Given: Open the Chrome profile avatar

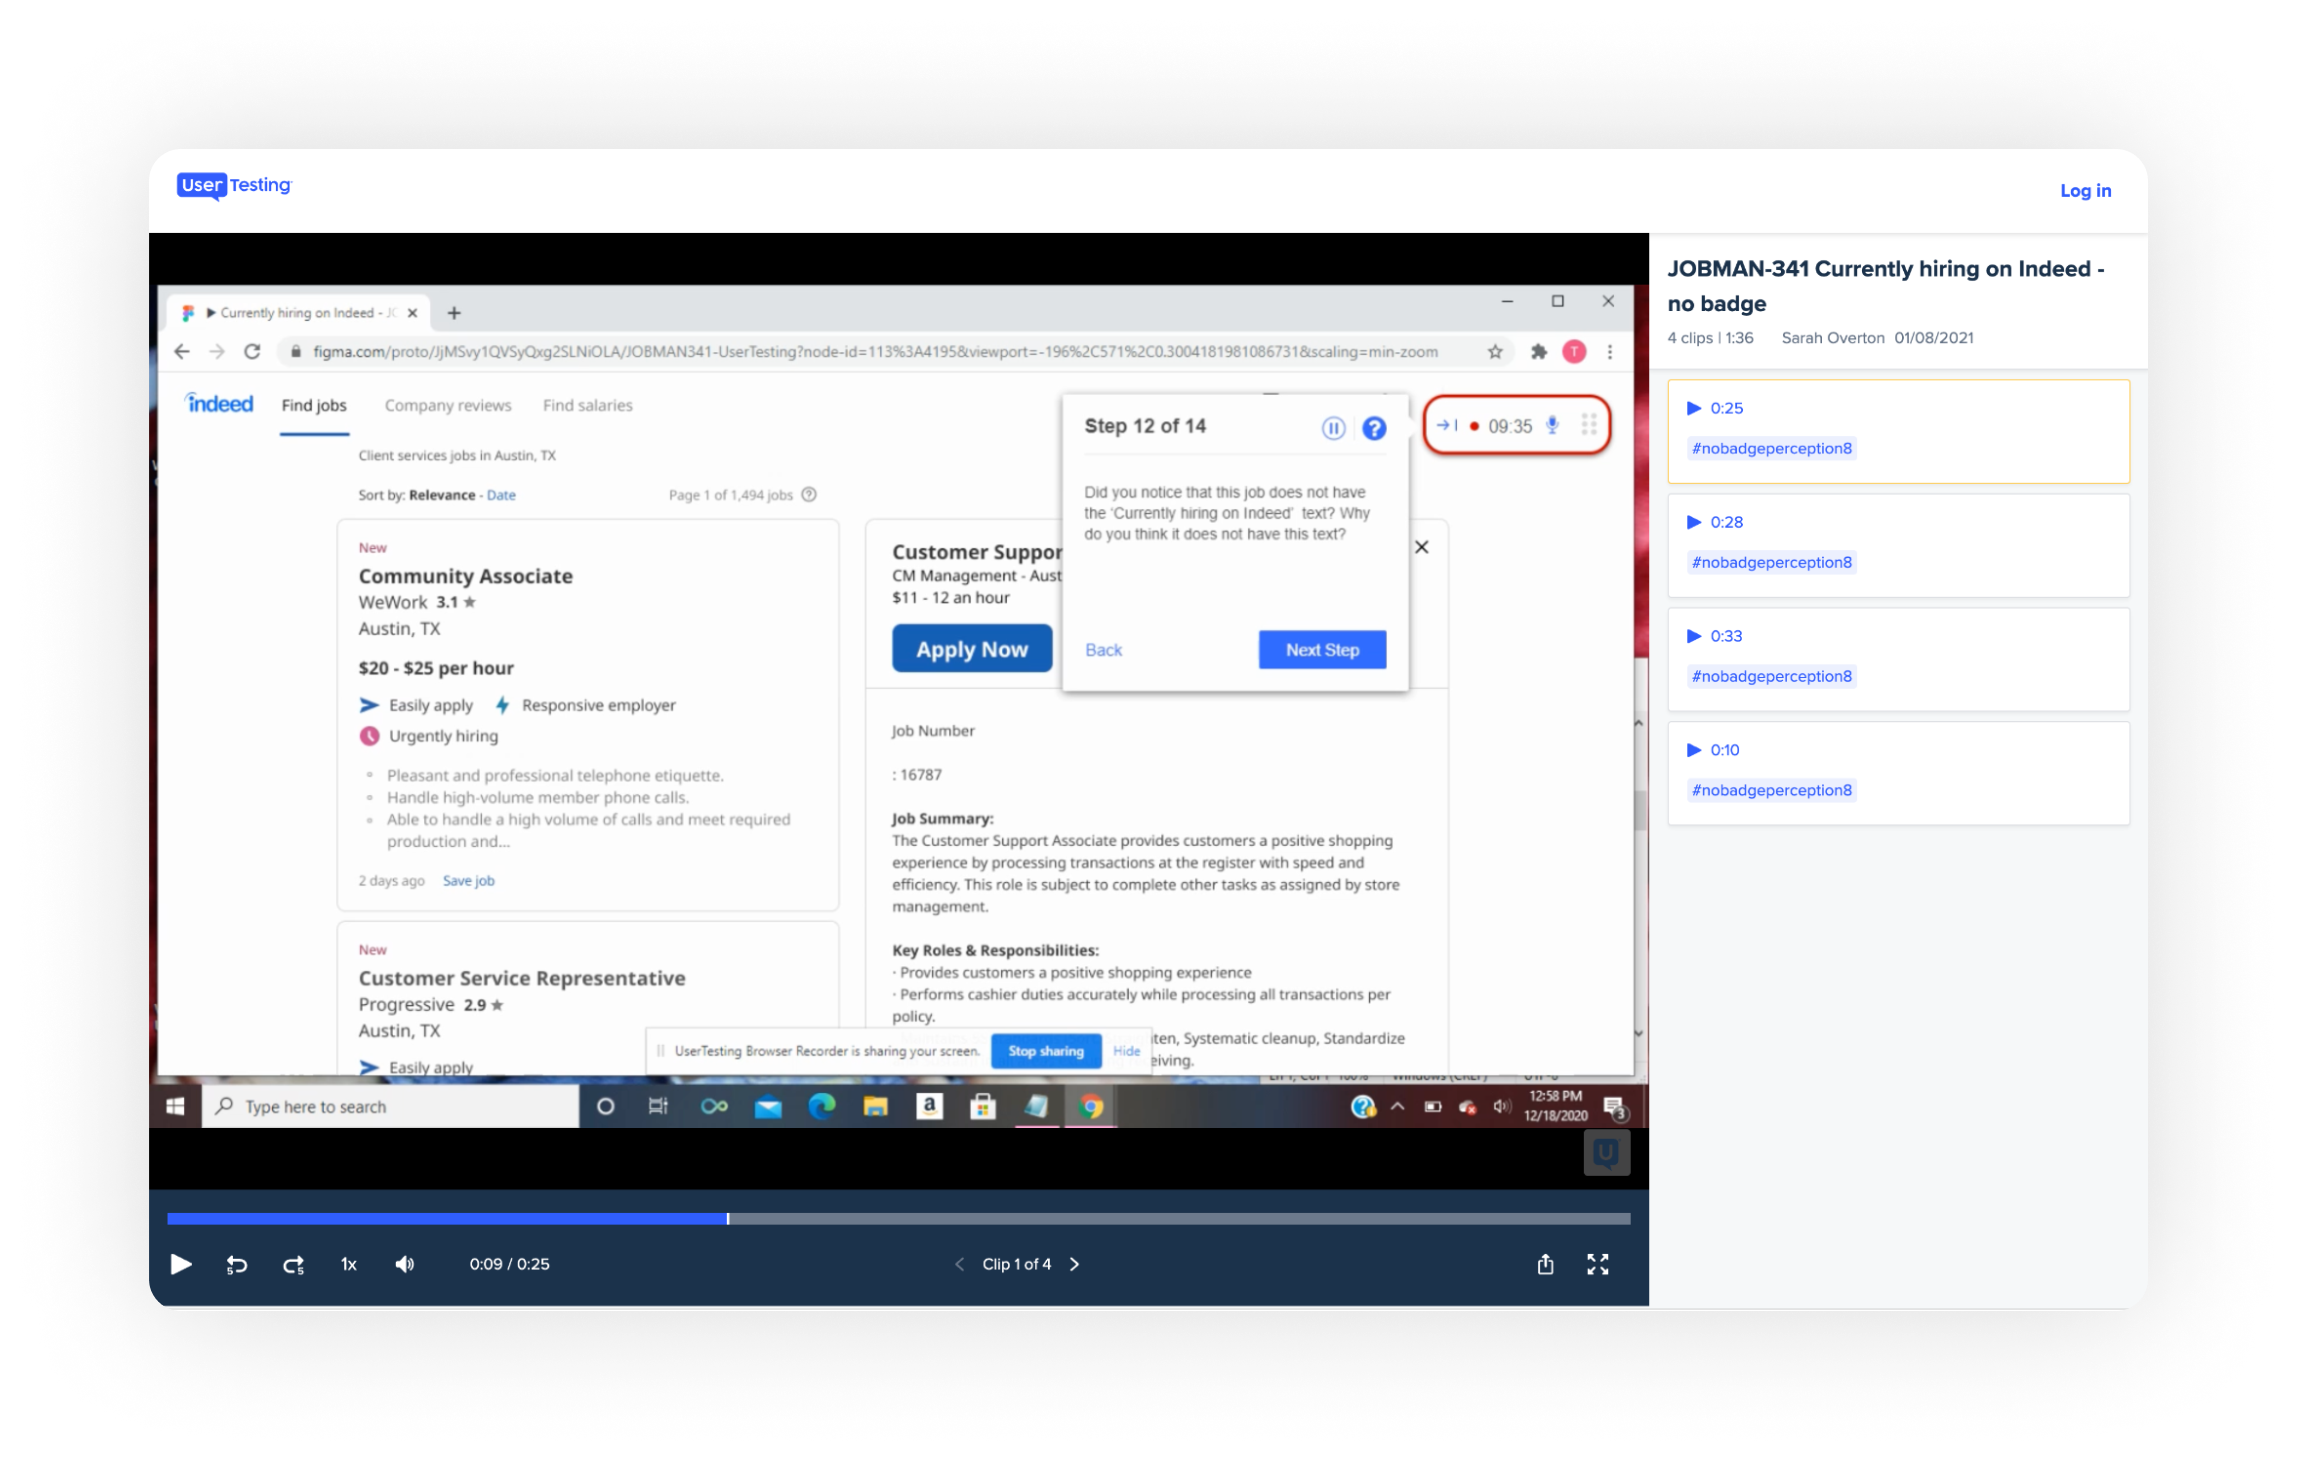Looking at the screenshot, I should point(1574,352).
